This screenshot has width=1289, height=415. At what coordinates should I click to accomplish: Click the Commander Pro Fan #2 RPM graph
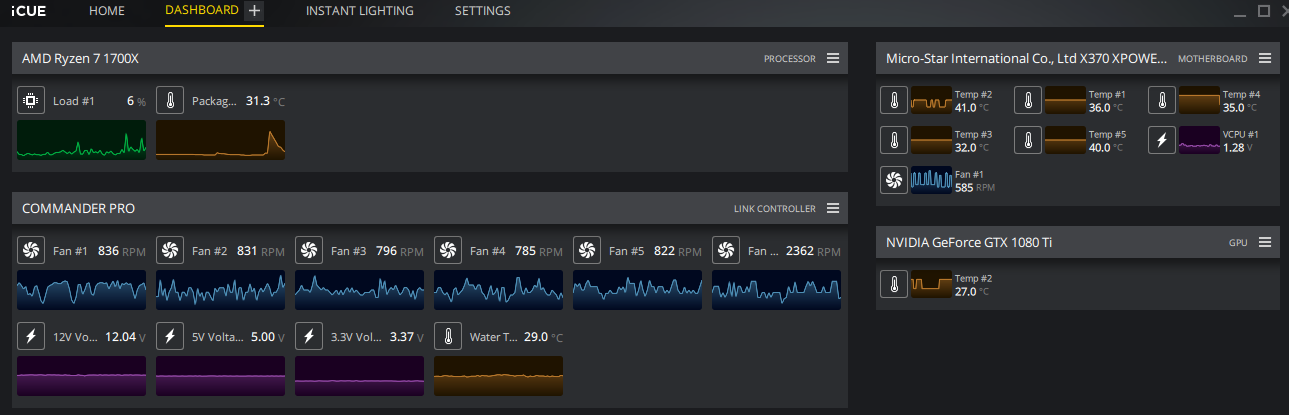pyautogui.click(x=221, y=290)
